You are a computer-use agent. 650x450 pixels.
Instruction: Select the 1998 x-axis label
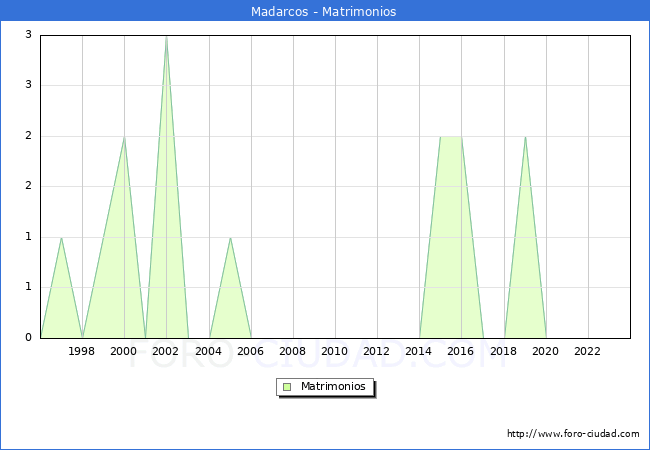(81, 351)
